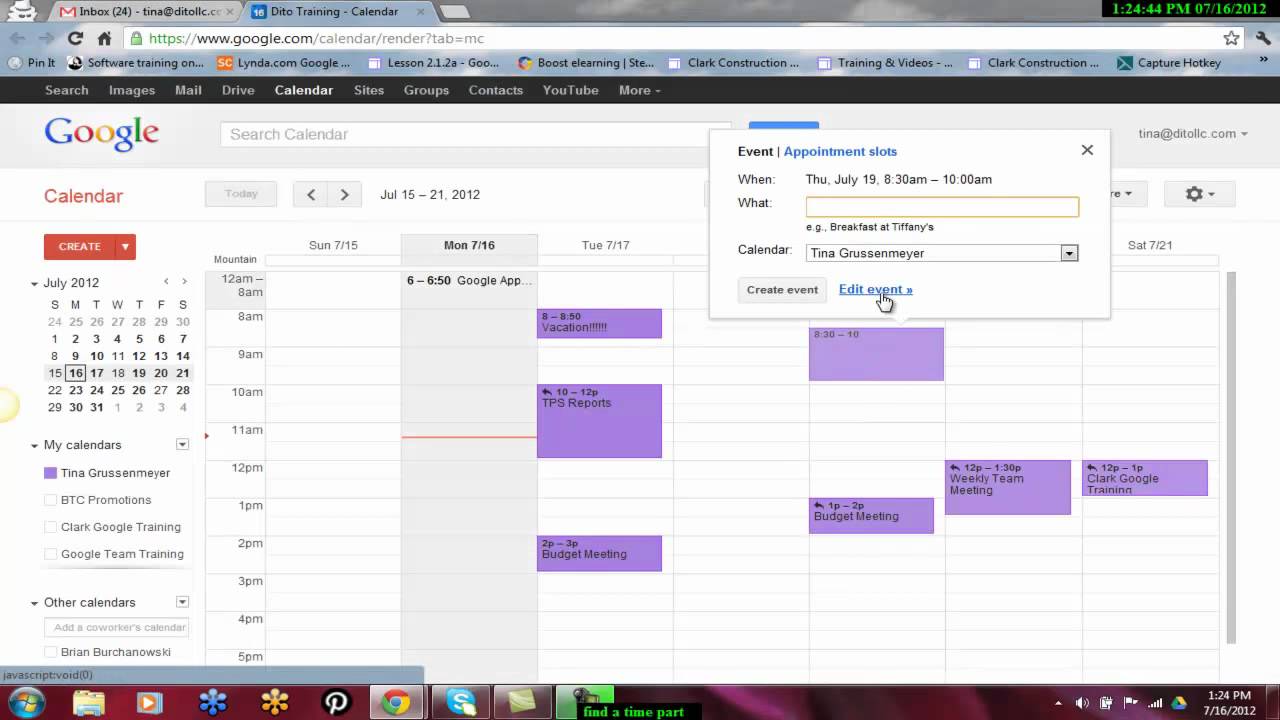Open the Clark Google Training Saturday event
Image resolution: width=1280 pixels, height=720 pixels.
[x=1144, y=478]
